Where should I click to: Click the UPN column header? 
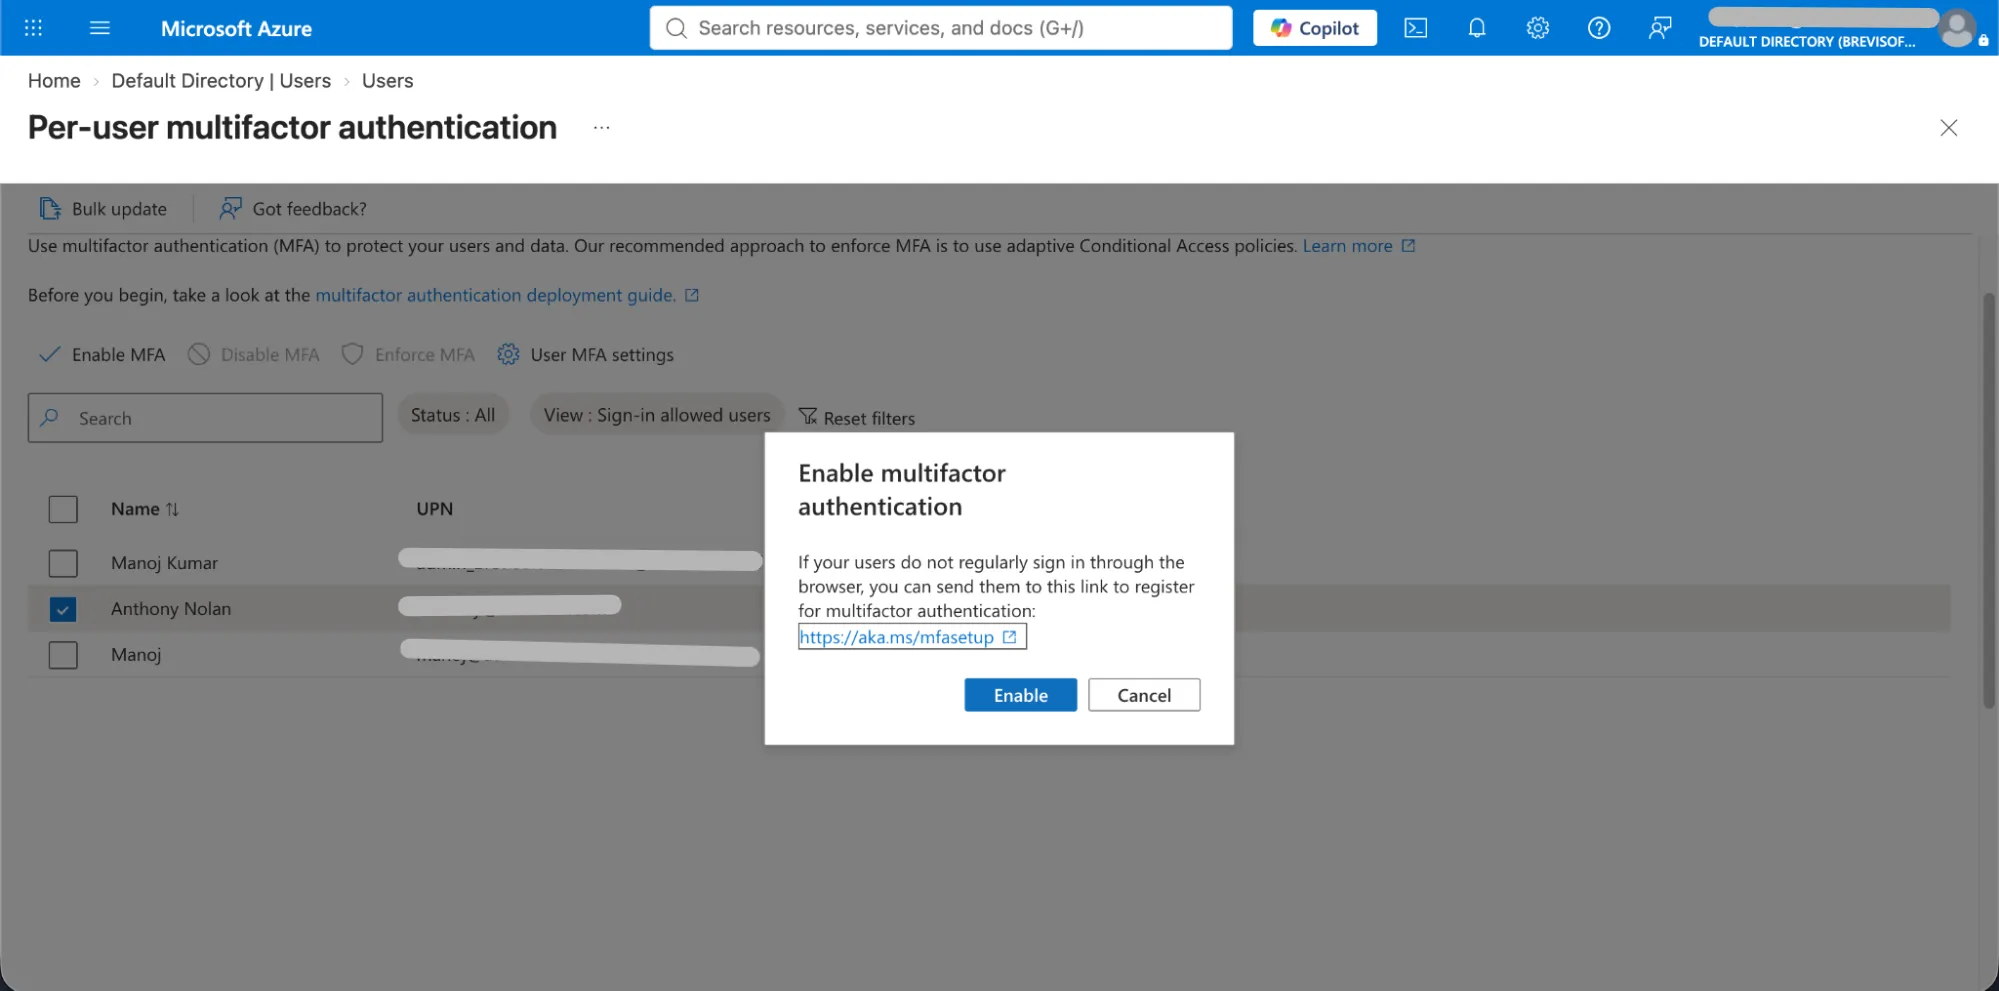pos(435,509)
